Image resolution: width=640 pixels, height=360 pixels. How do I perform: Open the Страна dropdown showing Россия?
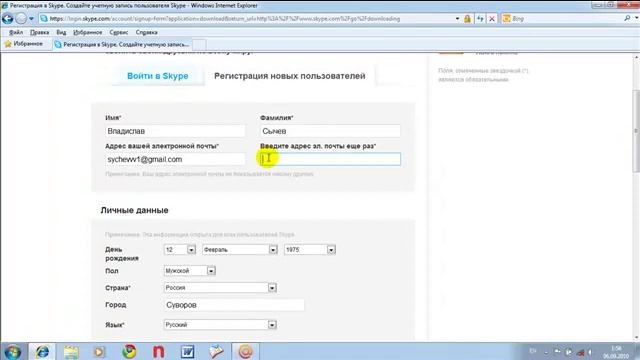220,288
